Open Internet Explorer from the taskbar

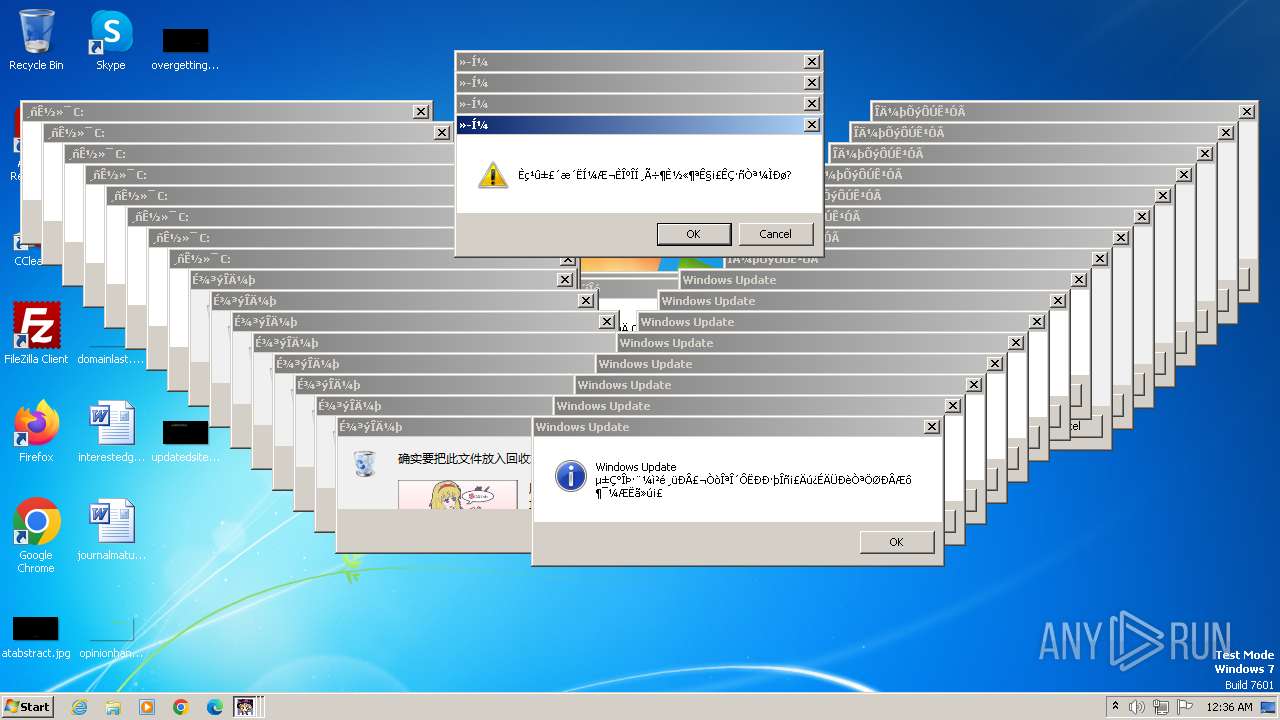[x=80, y=707]
